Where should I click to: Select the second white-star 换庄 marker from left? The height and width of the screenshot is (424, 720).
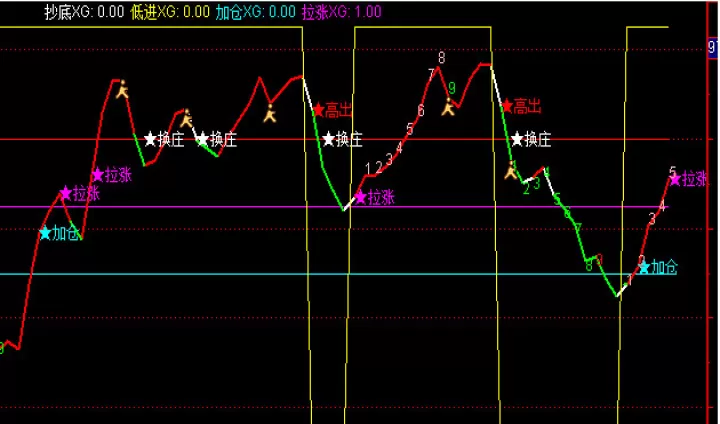click(216, 140)
